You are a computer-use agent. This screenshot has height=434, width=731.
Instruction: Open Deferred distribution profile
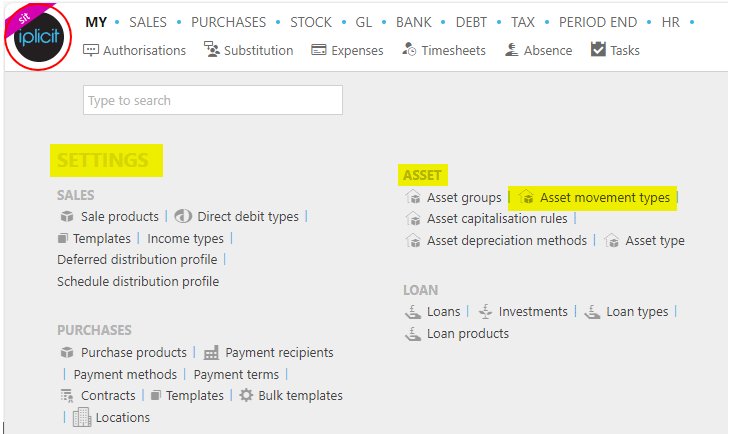(137, 260)
